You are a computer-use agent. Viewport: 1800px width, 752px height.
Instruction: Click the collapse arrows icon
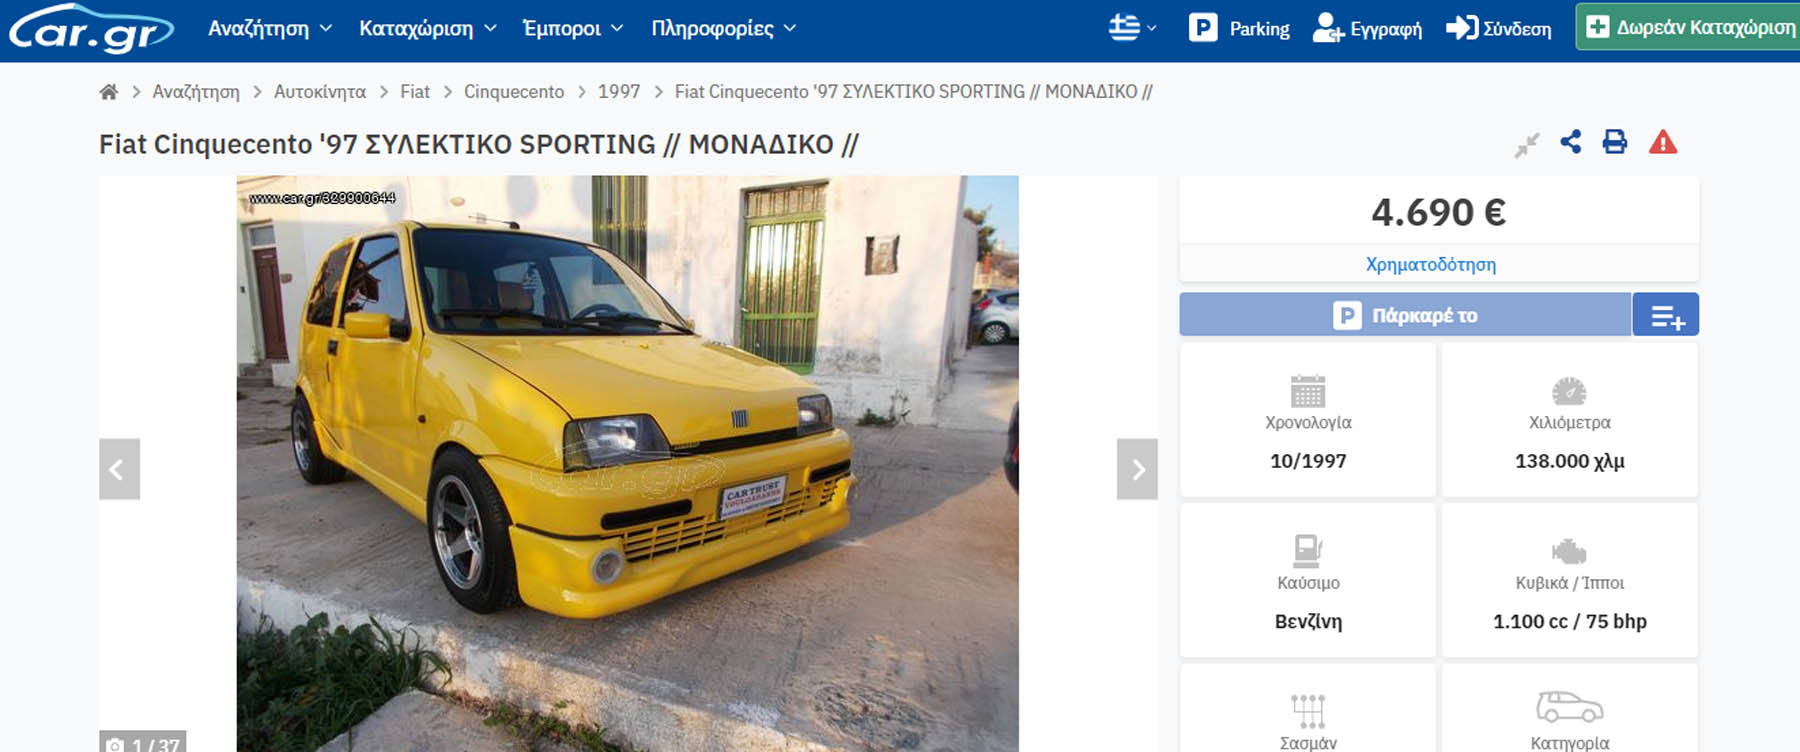[1527, 145]
